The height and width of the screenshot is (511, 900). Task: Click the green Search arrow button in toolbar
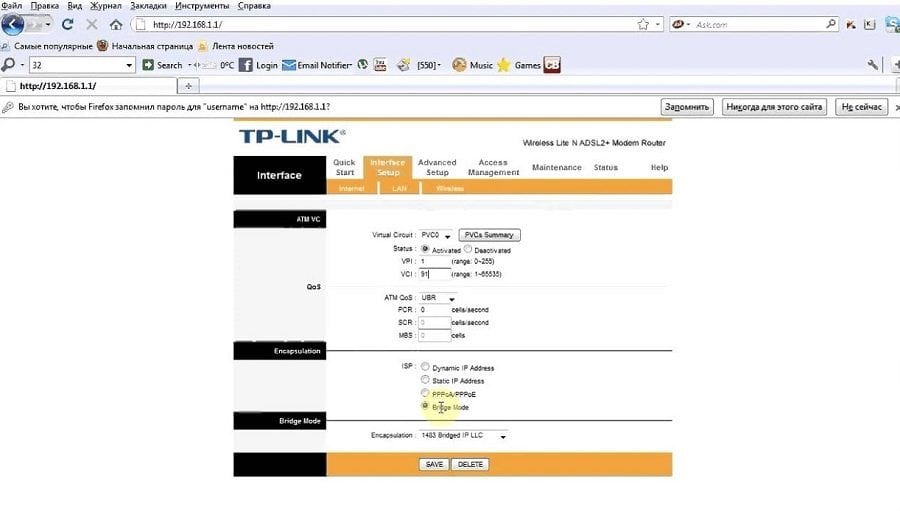tap(148, 65)
